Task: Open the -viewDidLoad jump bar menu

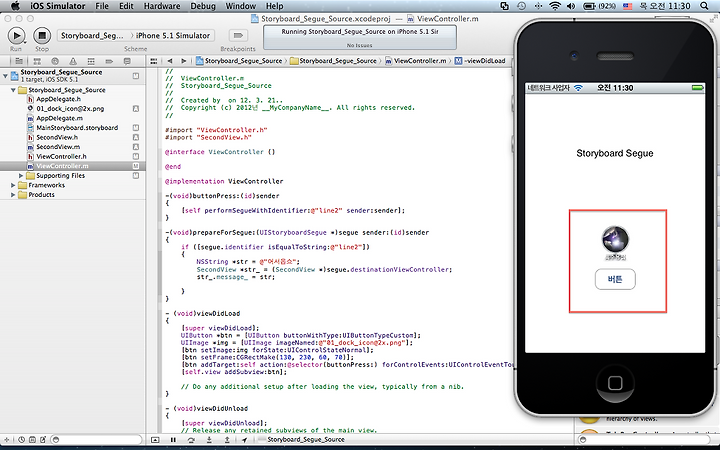Action: pos(480,61)
